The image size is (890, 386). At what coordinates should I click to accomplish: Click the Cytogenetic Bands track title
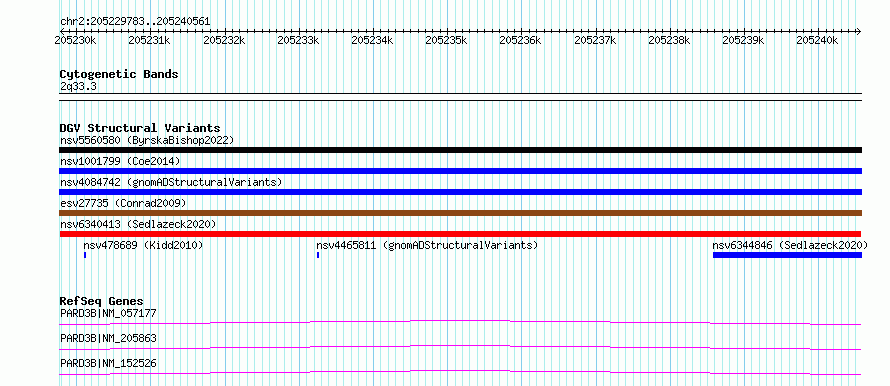pos(119,74)
